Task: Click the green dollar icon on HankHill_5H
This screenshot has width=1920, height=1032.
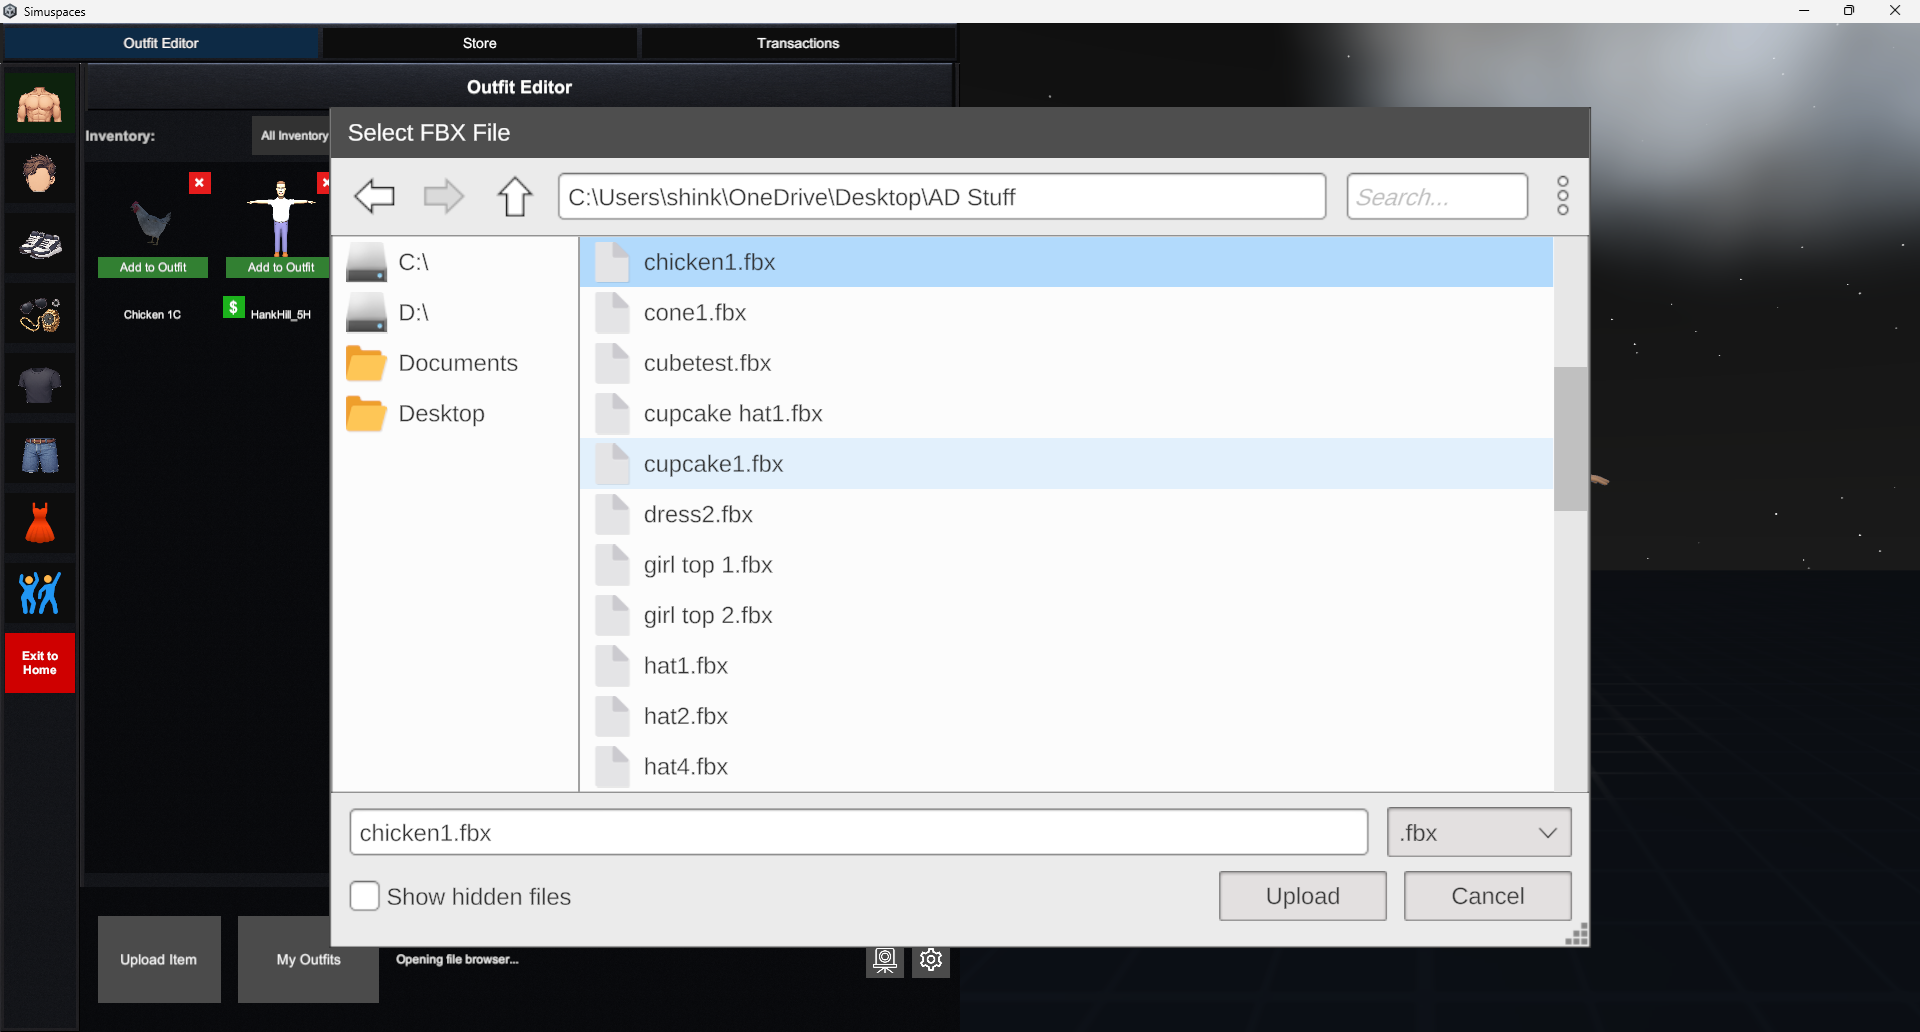Action: point(234,307)
